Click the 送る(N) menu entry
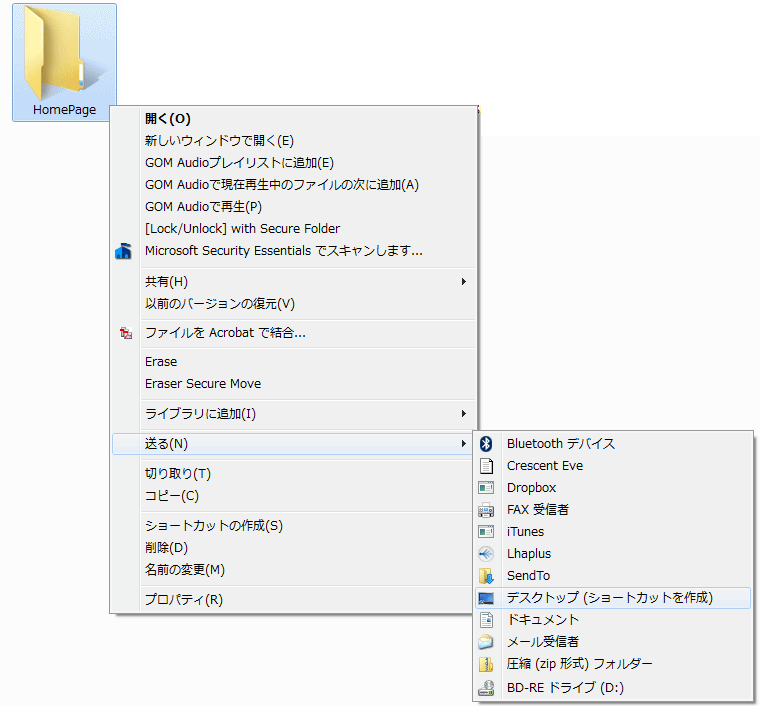760x706 pixels. 292,444
